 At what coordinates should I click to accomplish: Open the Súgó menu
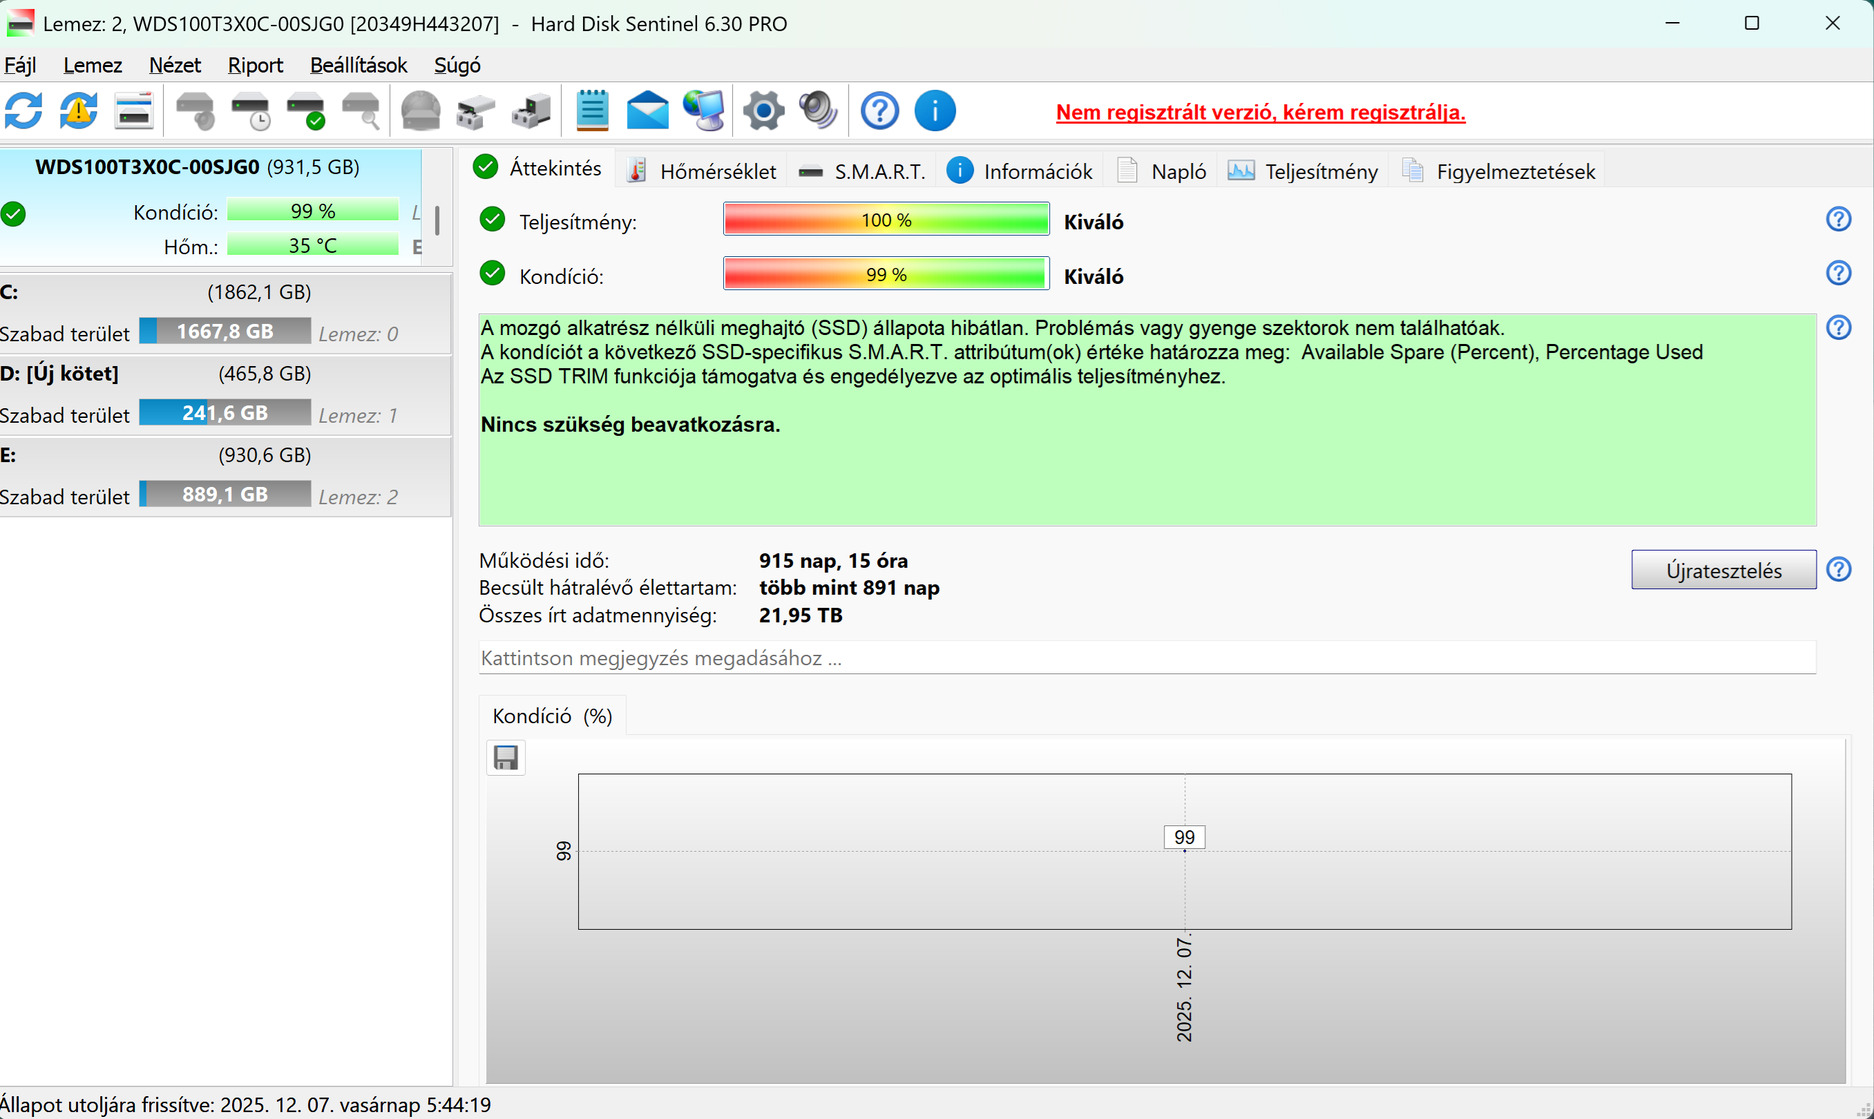point(457,65)
